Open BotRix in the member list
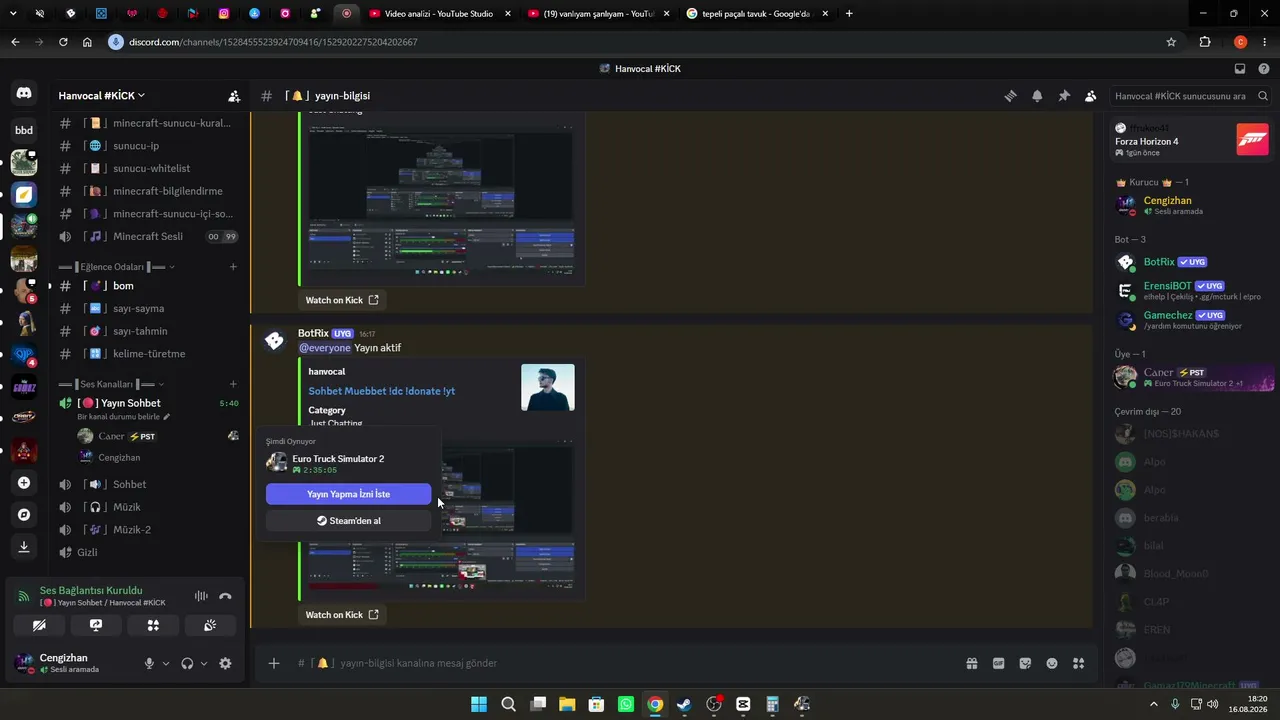Screen dimensions: 1280x720 click(1190, 262)
